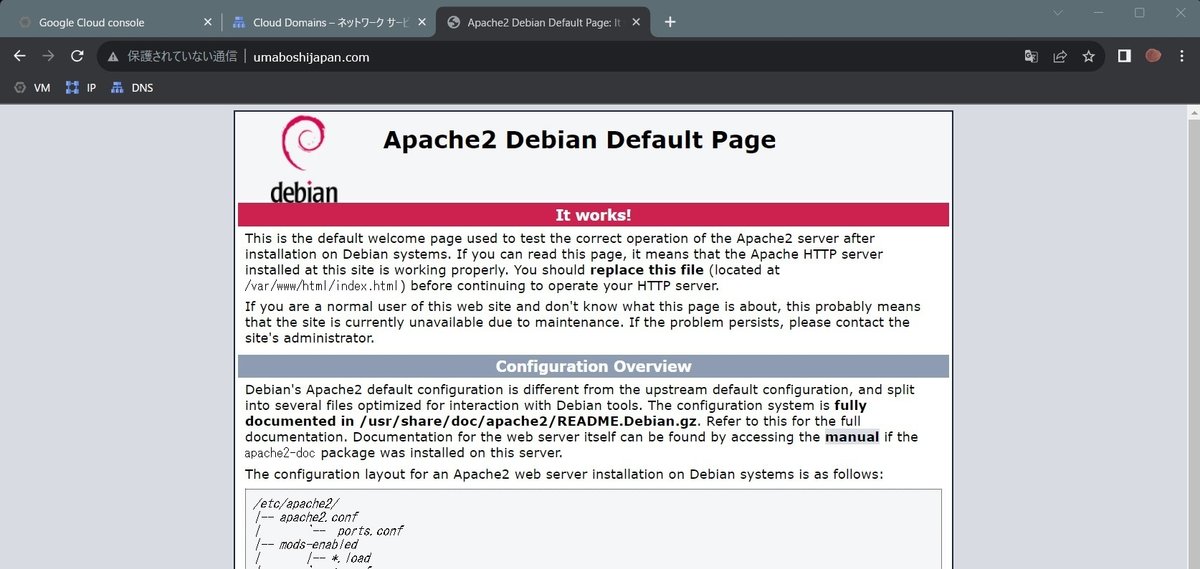Image resolution: width=1200 pixels, height=569 pixels.
Task: Click the /var/www/html/index.html path text
Action: 321,286
